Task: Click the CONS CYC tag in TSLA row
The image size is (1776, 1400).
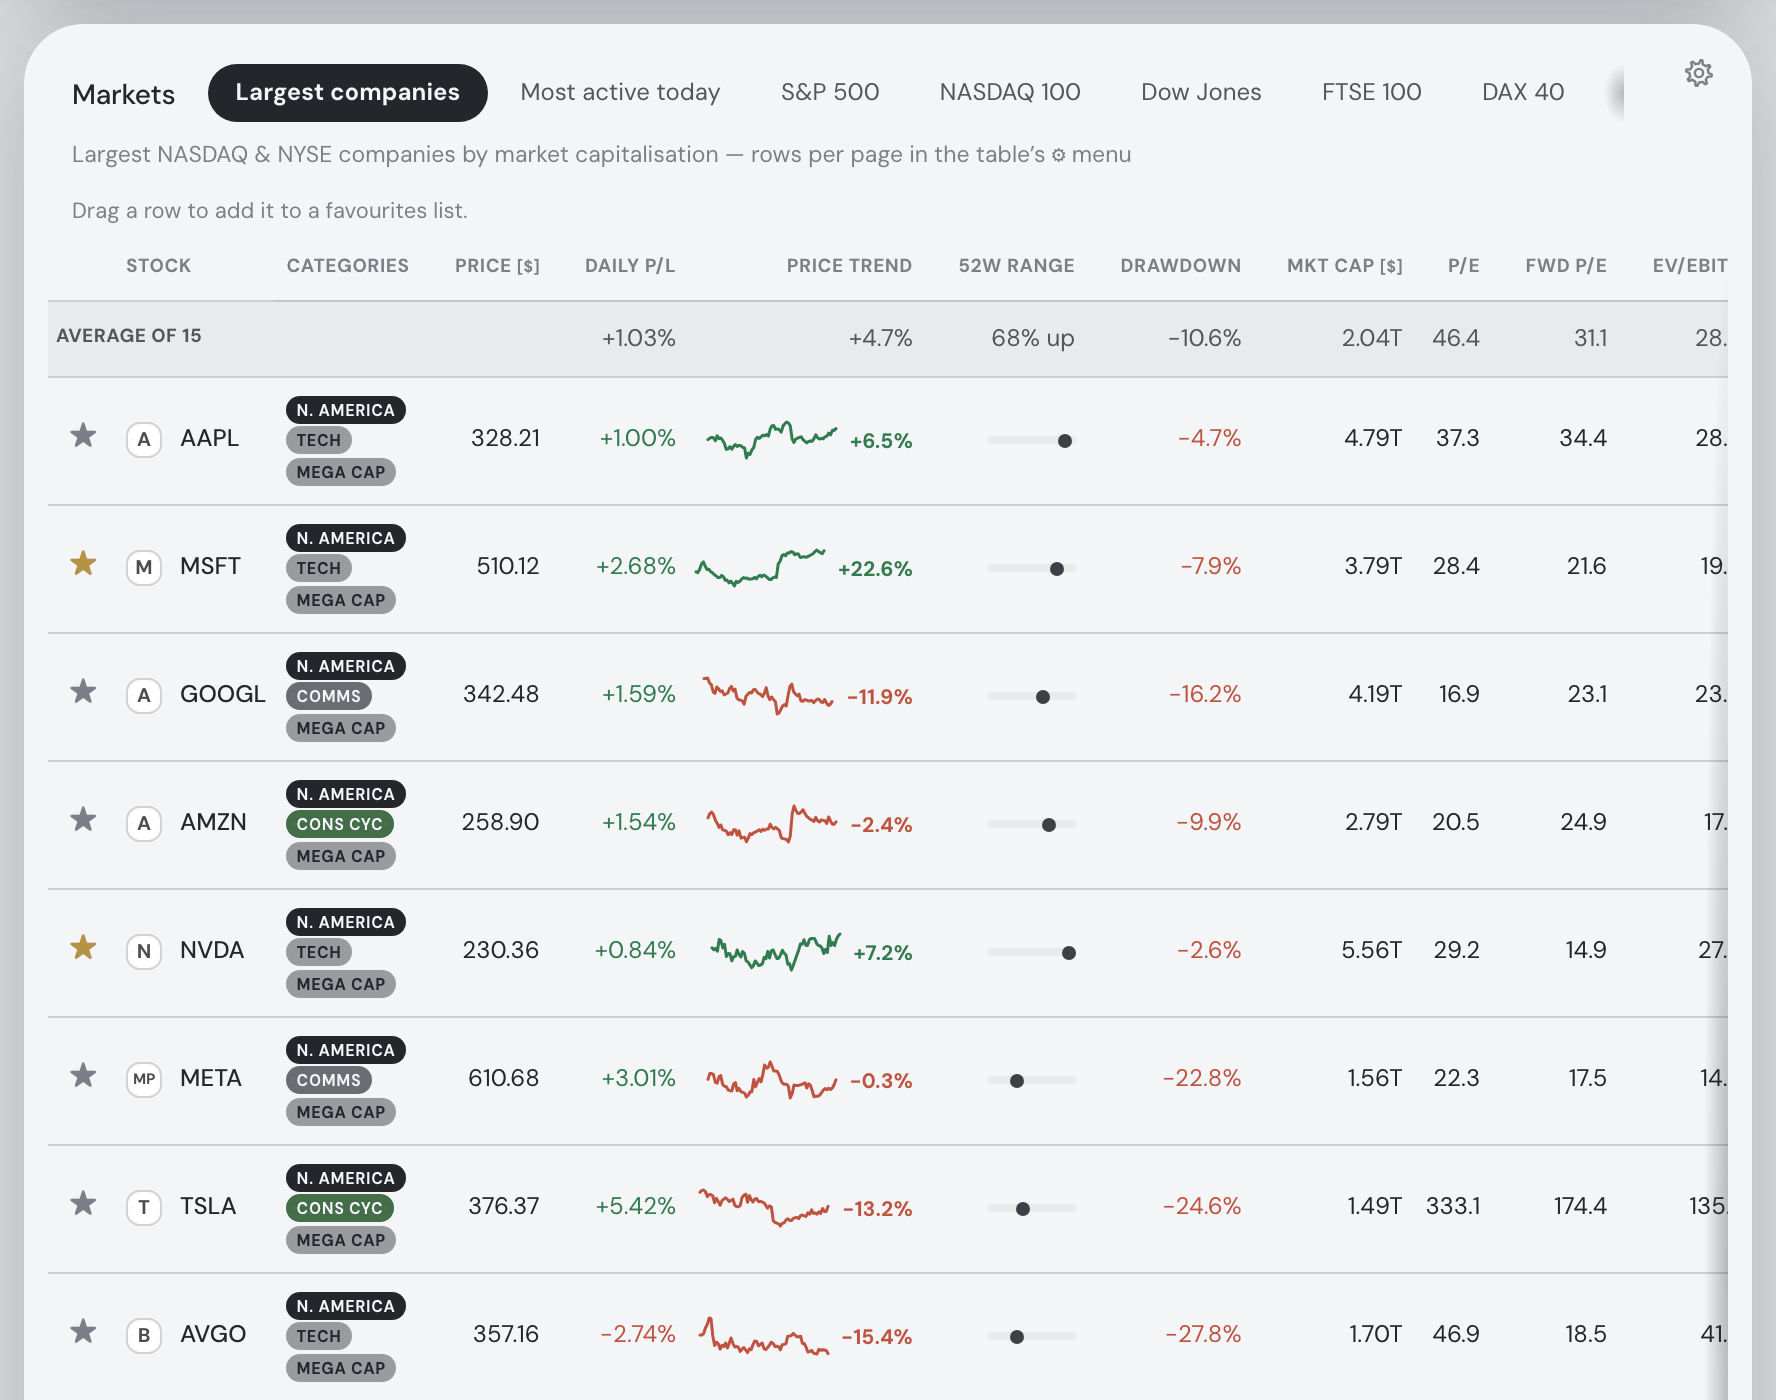Action: coord(339,1208)
